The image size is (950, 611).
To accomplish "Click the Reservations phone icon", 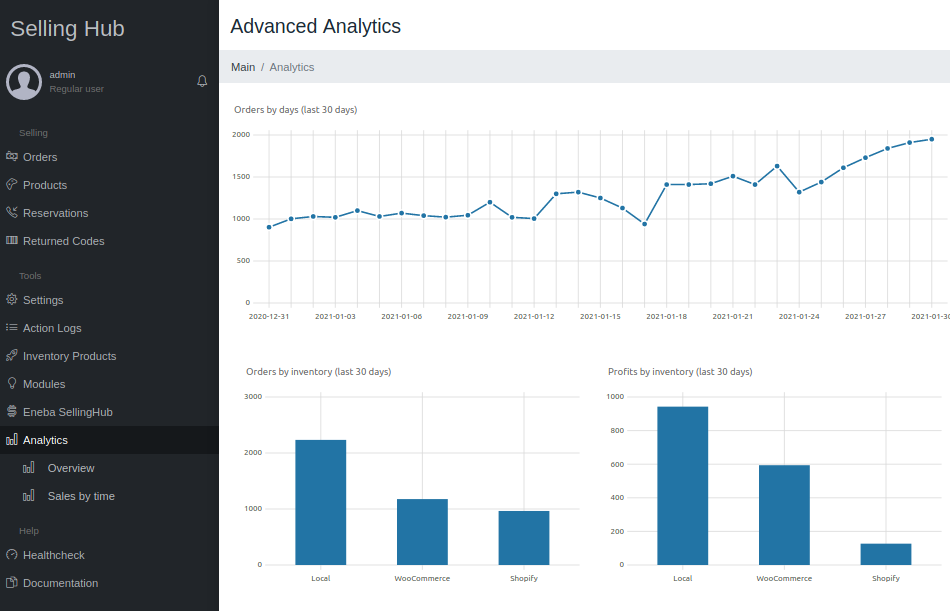I will coord(12,212).
